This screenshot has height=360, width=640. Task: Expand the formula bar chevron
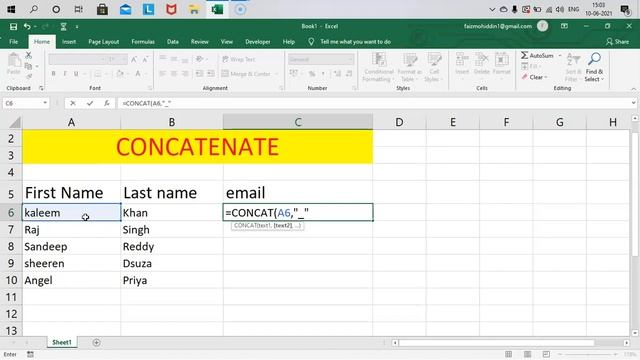point(633,103)
